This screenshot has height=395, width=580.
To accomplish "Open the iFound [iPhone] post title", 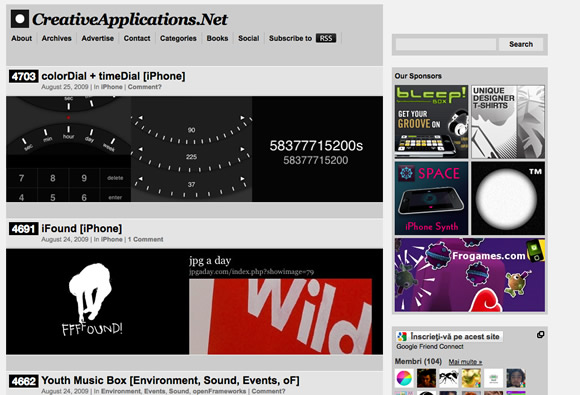I will pos(82,229).
